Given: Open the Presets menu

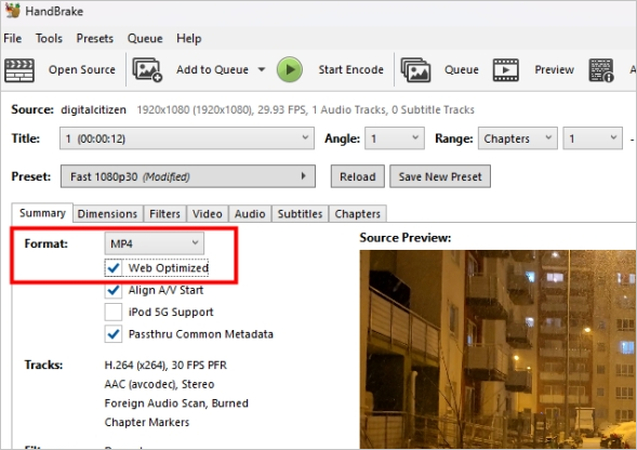Looking at the screenshot, I should point(95,39).
